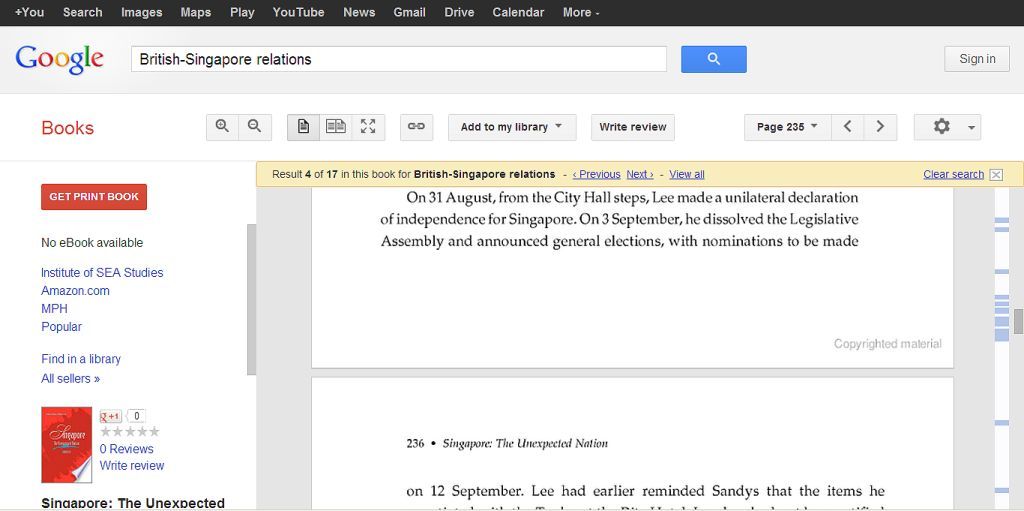Expand Add to my library dropdown
This screenshot has height=511, width=1024.
point(512,127)
